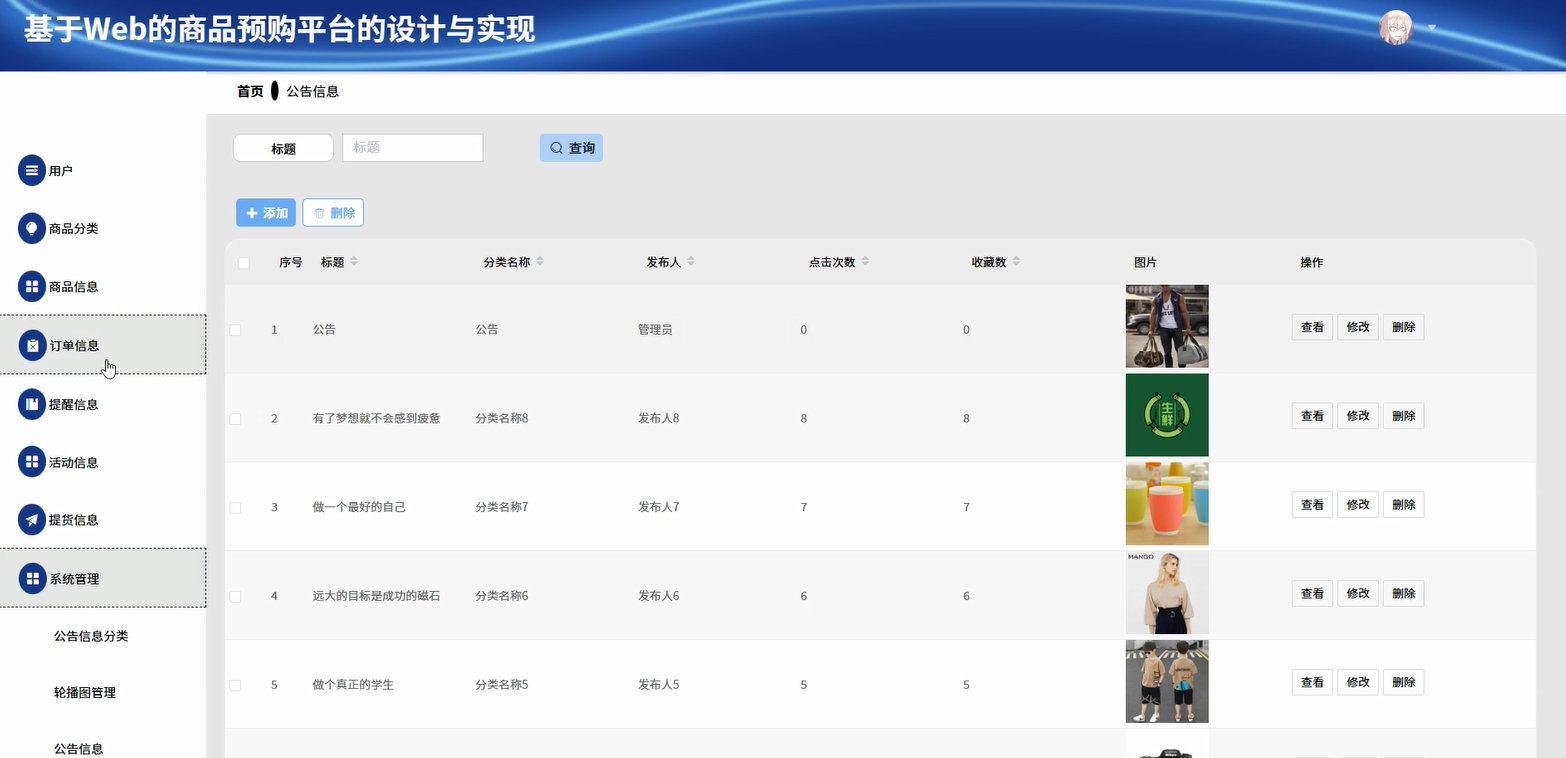Click 查看 for 有了梦想就不会感到疲惫 row
The width and height of the screenshot is (1566, 758).
click(1312, 416)
